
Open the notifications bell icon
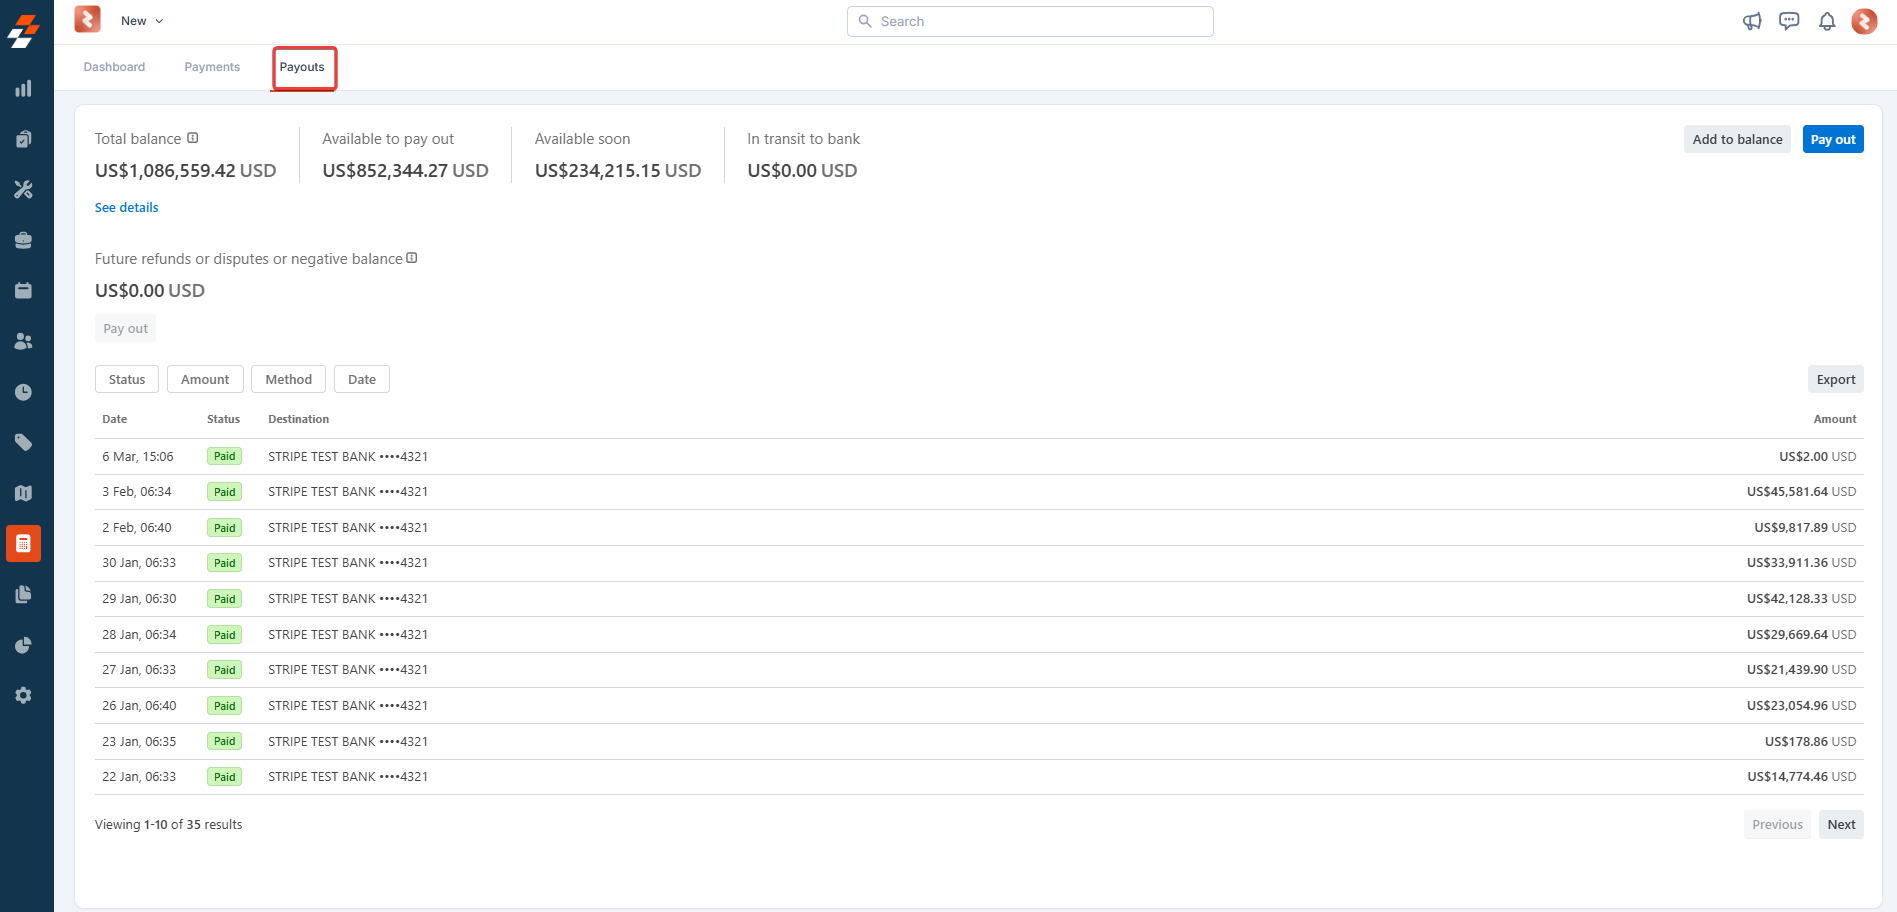1827,21
